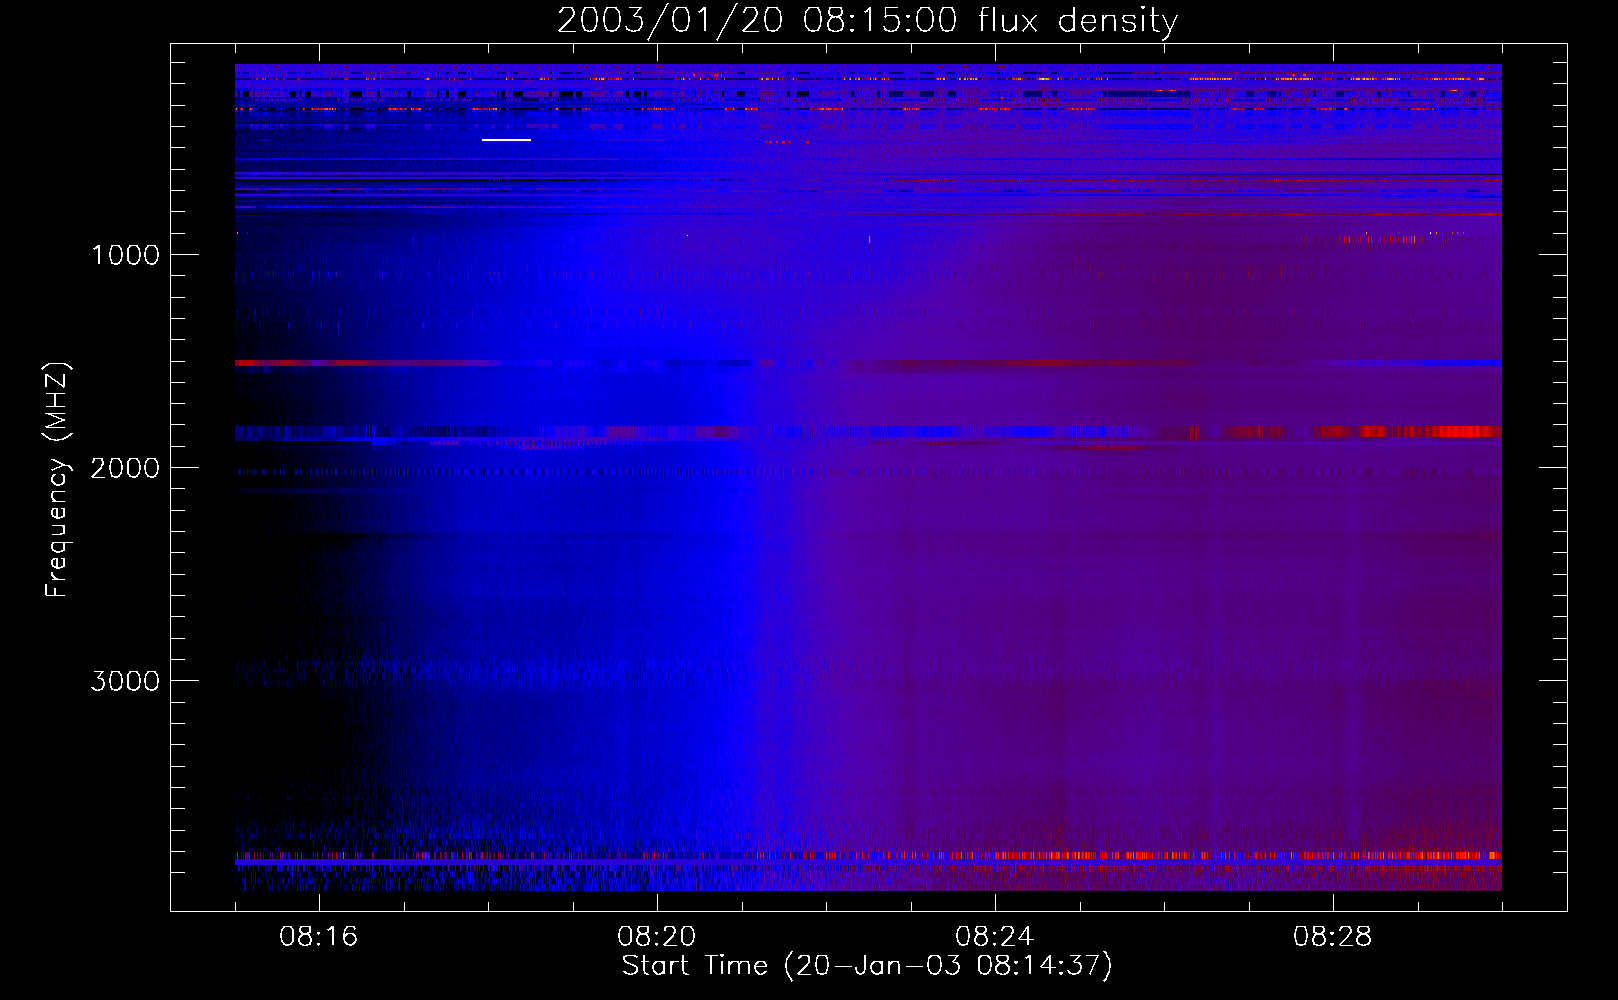
Task: Select the 1000 frequency axis label
Action: [x=125, y=255]
